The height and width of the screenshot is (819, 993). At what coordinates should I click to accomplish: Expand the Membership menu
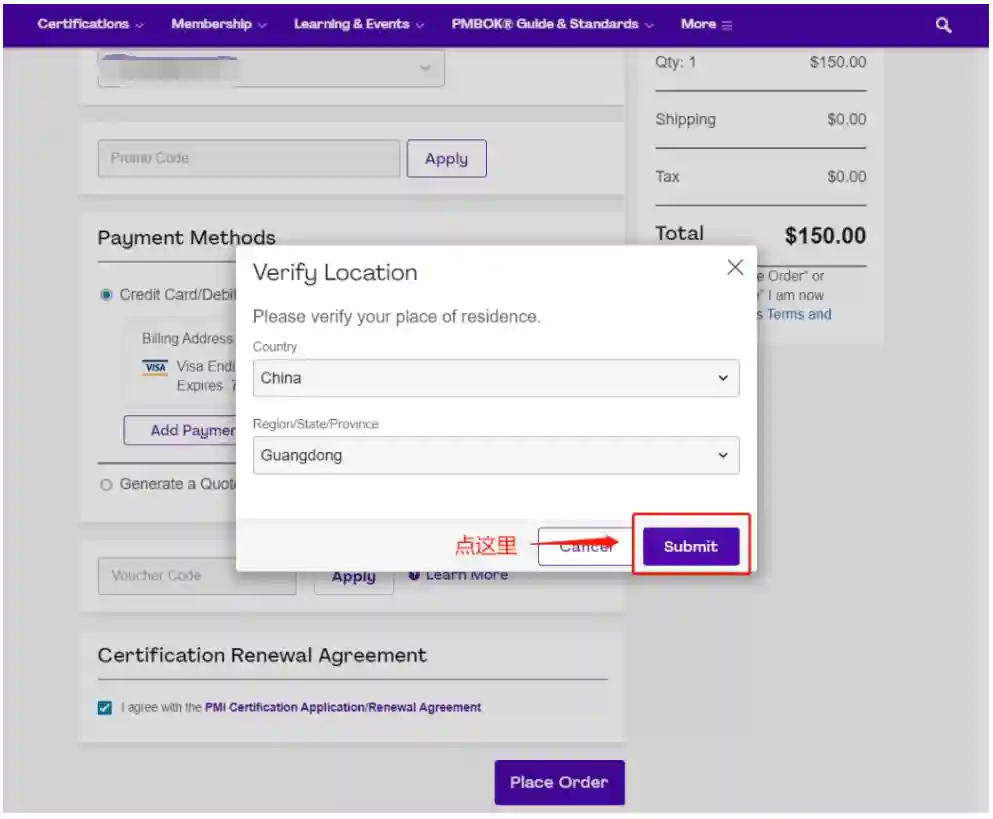218,24
